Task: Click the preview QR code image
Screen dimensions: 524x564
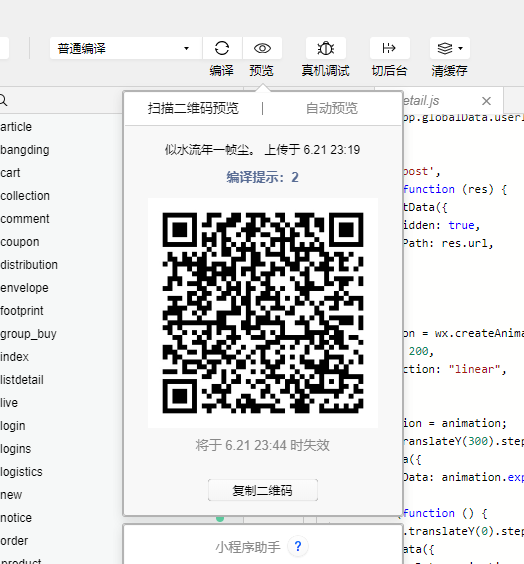Action: pos(263,313)
